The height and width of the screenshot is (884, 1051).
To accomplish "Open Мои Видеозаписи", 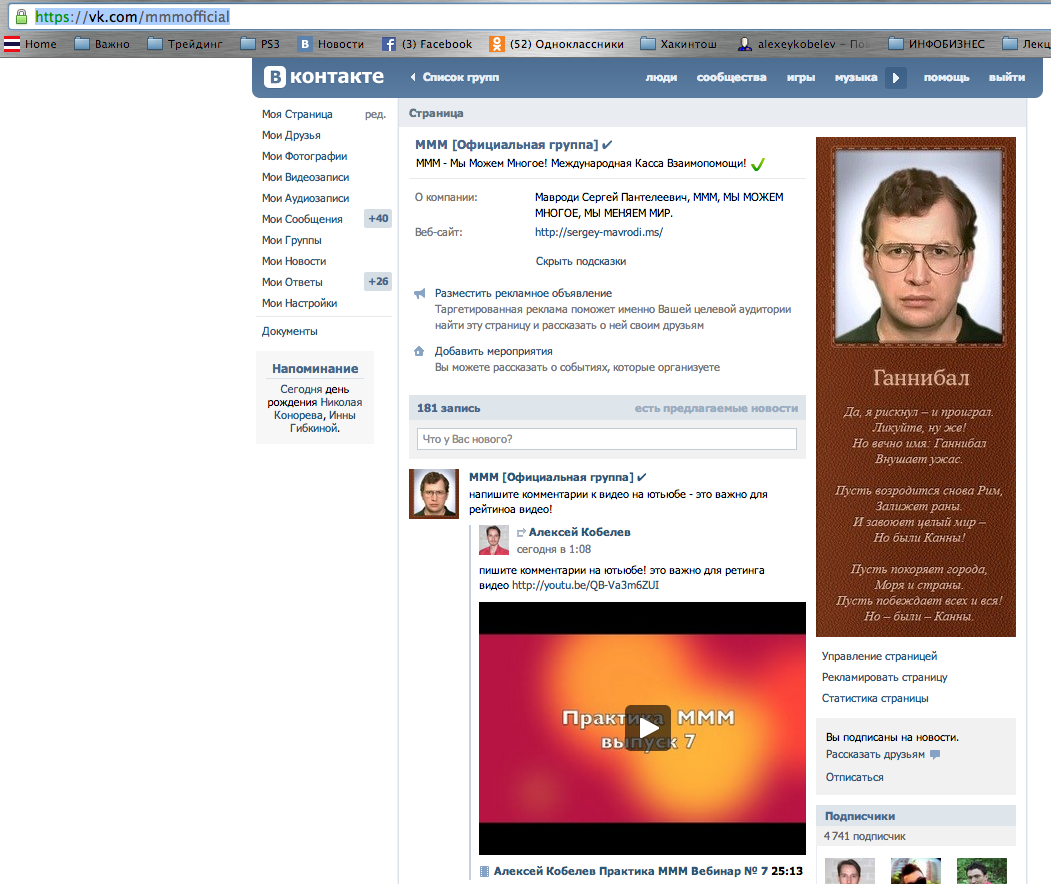I will click(x=306, y=177).
